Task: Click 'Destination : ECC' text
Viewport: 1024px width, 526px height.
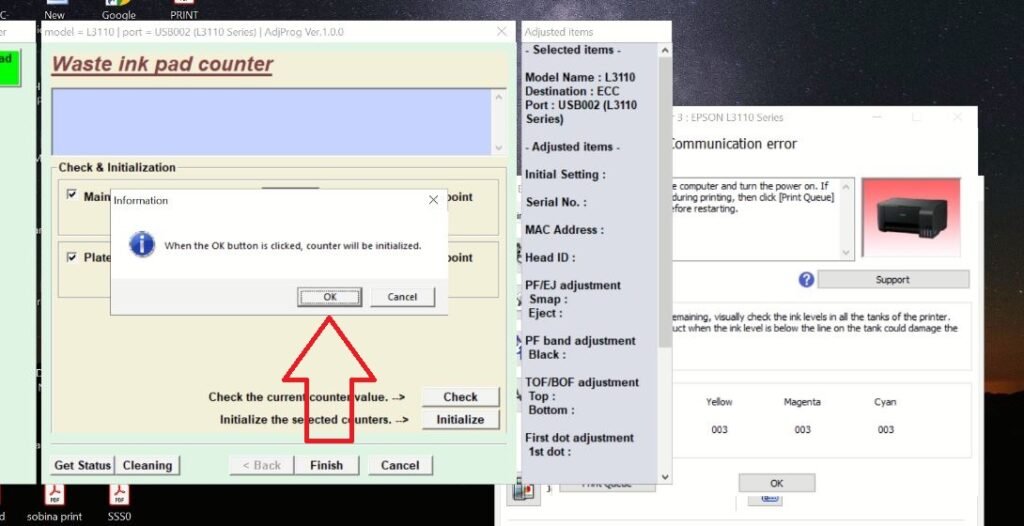Action: (x=572, y=91)
